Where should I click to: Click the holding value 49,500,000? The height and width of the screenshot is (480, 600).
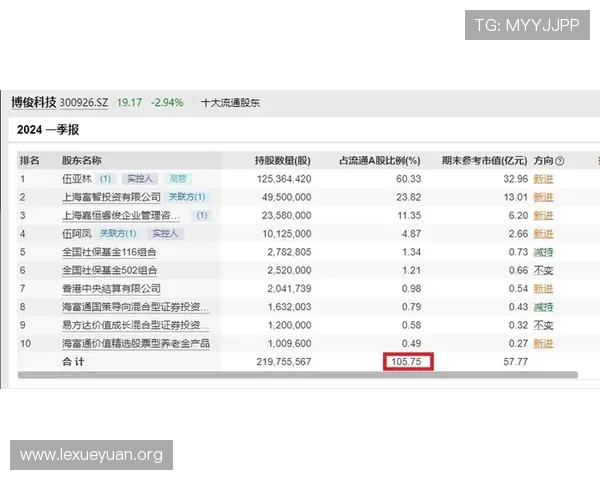[x=287, y=197]
